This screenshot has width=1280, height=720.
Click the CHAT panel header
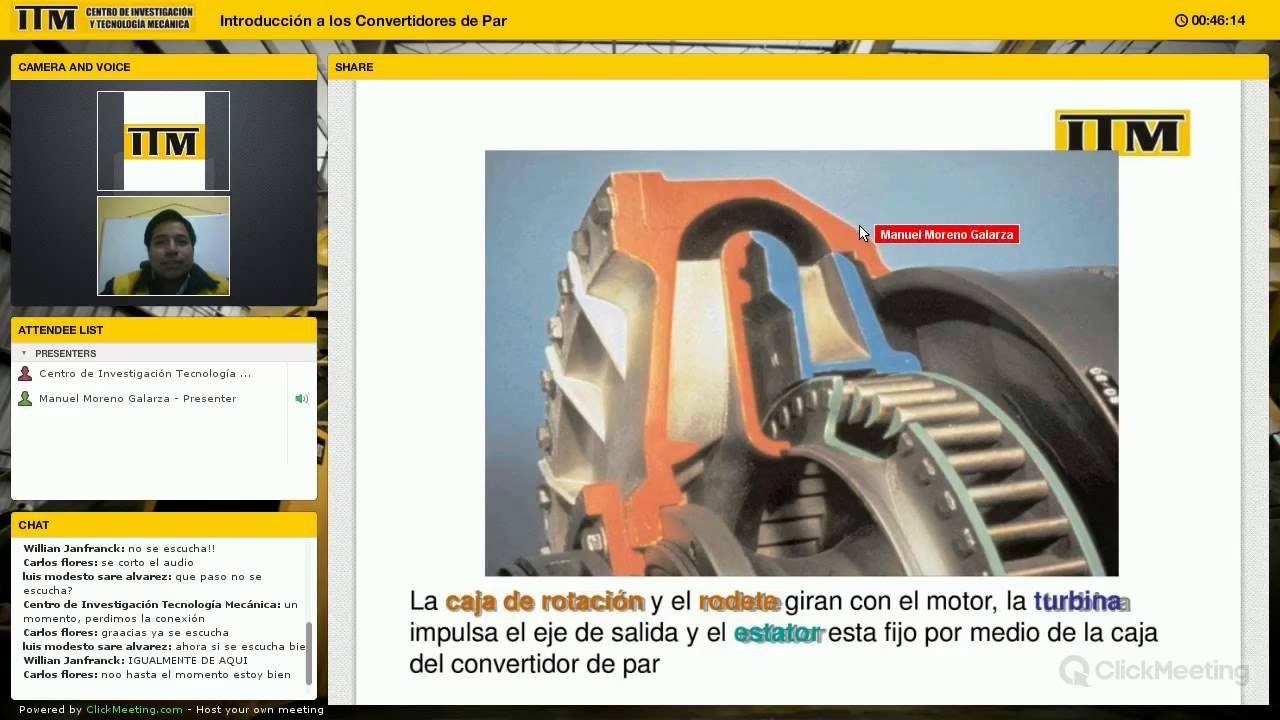pyautogui.click(x=164, y=525)
